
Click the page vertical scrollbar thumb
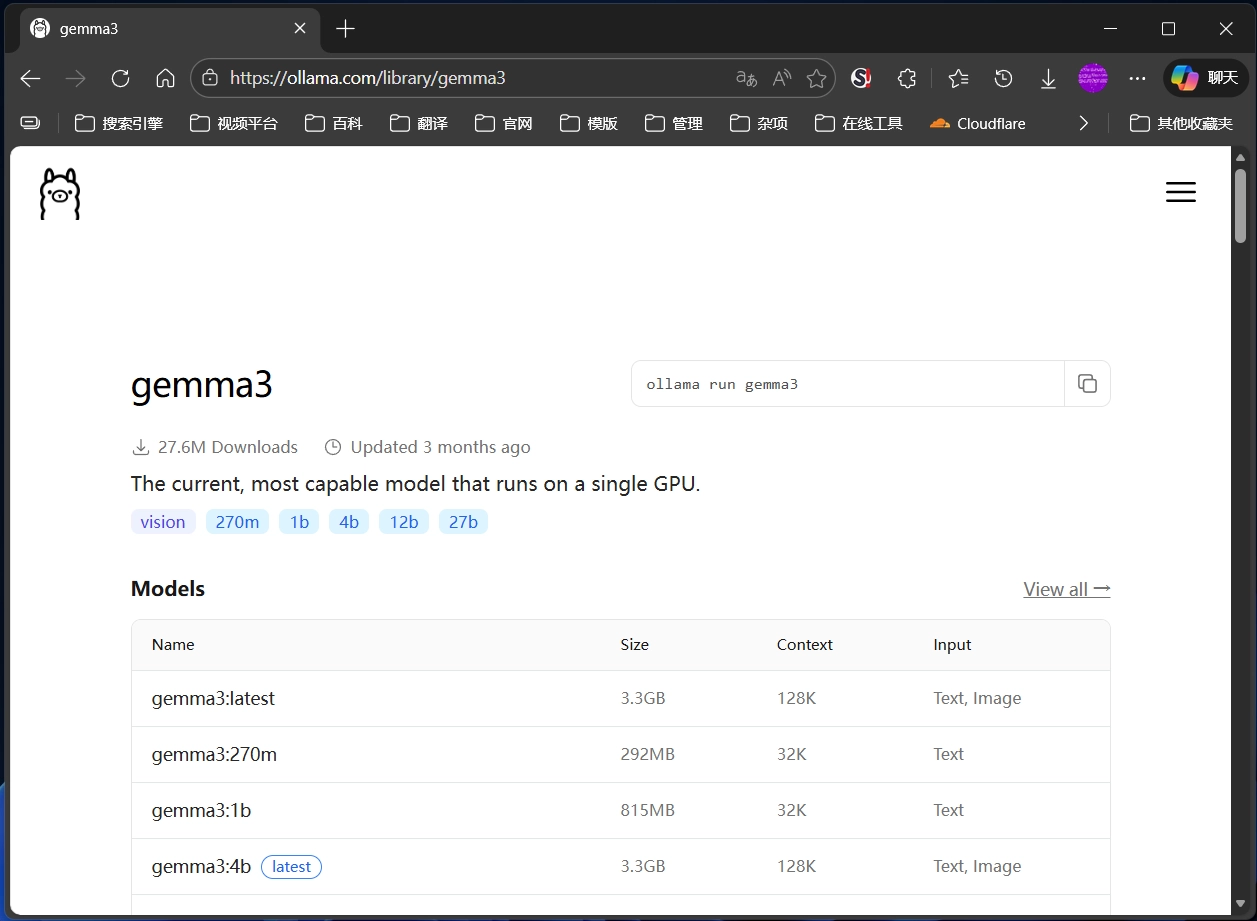click(1240, 205)
